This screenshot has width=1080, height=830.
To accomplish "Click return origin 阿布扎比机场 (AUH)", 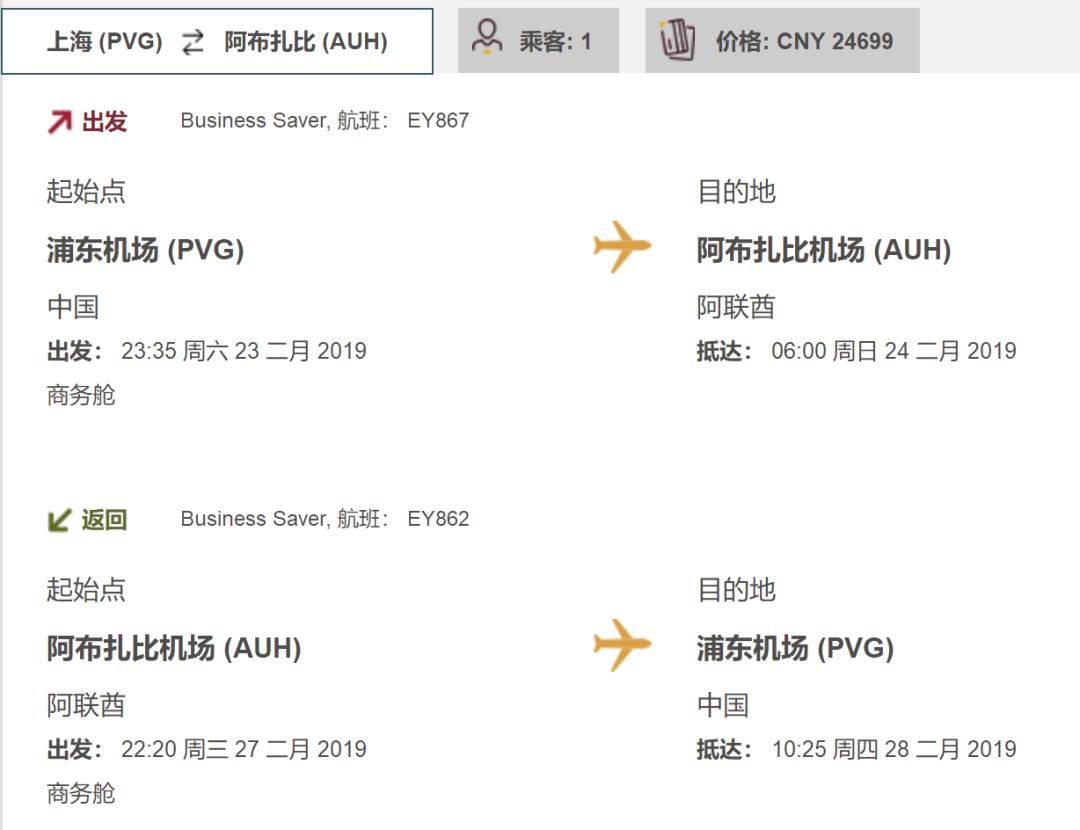I will (x=174, y=648).
